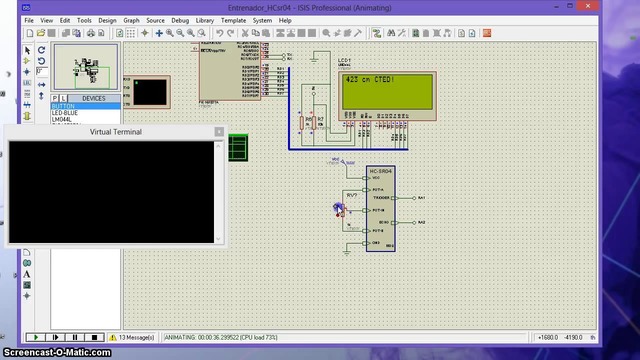The width and height of the screenshot is (640, 360).
Task: Save the current design
Action: (x=51, y=33)
